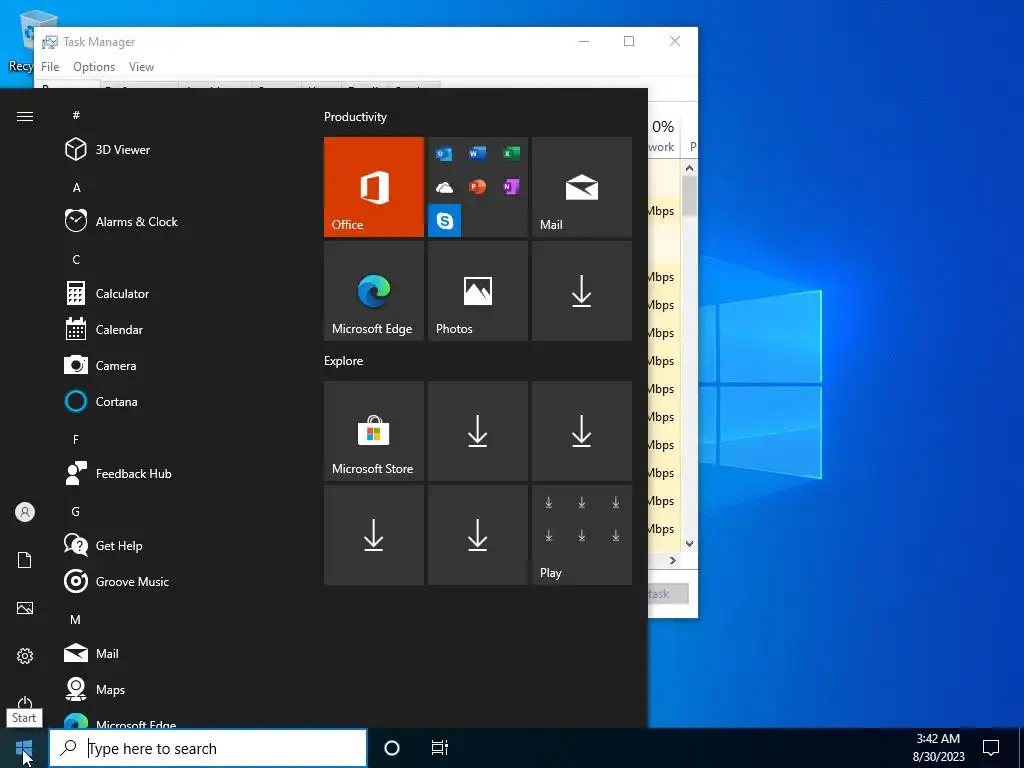
Task: Click the Skype icon in the Office folder tile
Action: pyautogui.click(x=445, y=221)
